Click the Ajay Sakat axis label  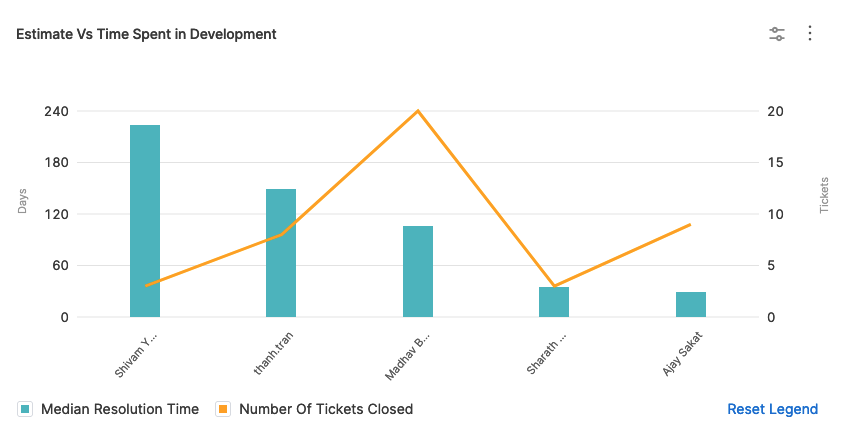pos(683,353)
